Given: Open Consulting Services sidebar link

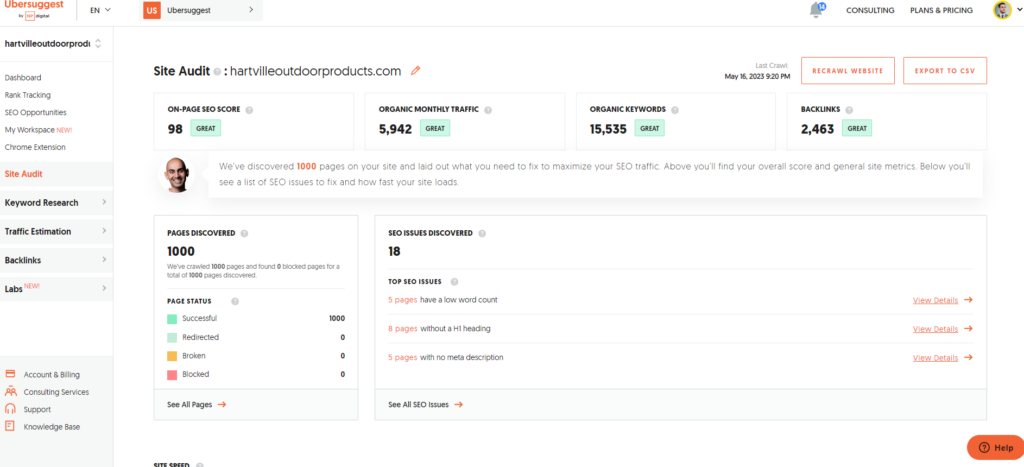Looking at the screenshot, I should (x=56, y=392).
